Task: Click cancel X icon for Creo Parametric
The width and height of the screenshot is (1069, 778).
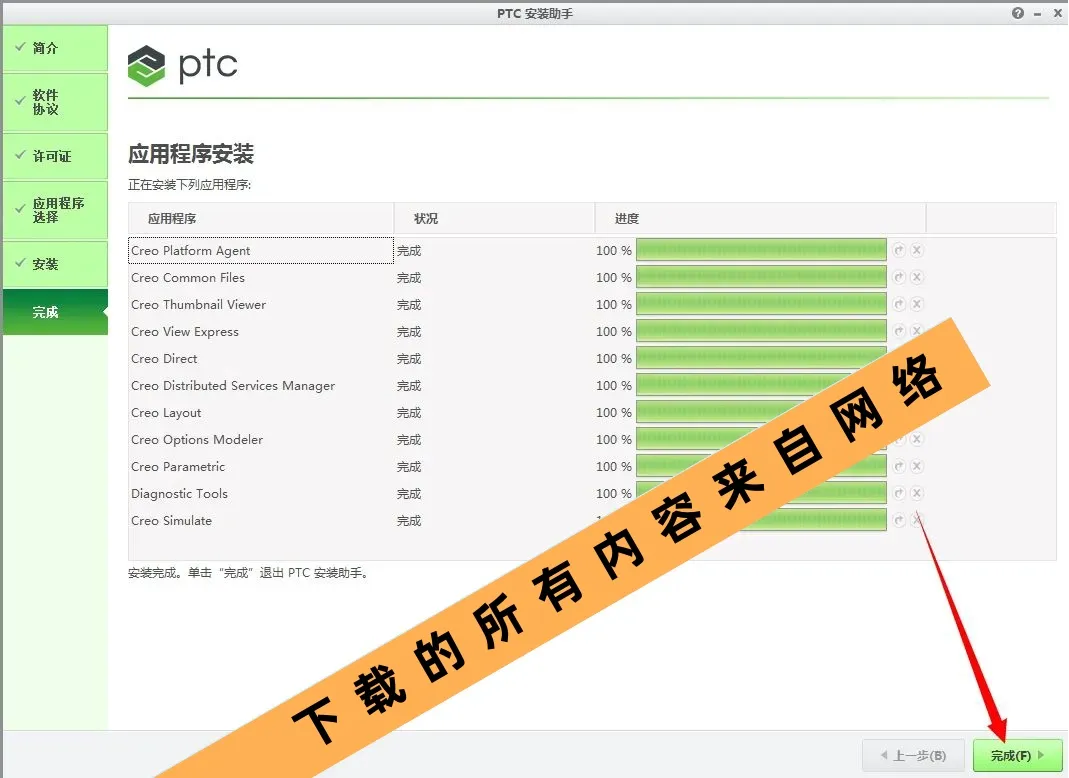Action: click(917, 466)
